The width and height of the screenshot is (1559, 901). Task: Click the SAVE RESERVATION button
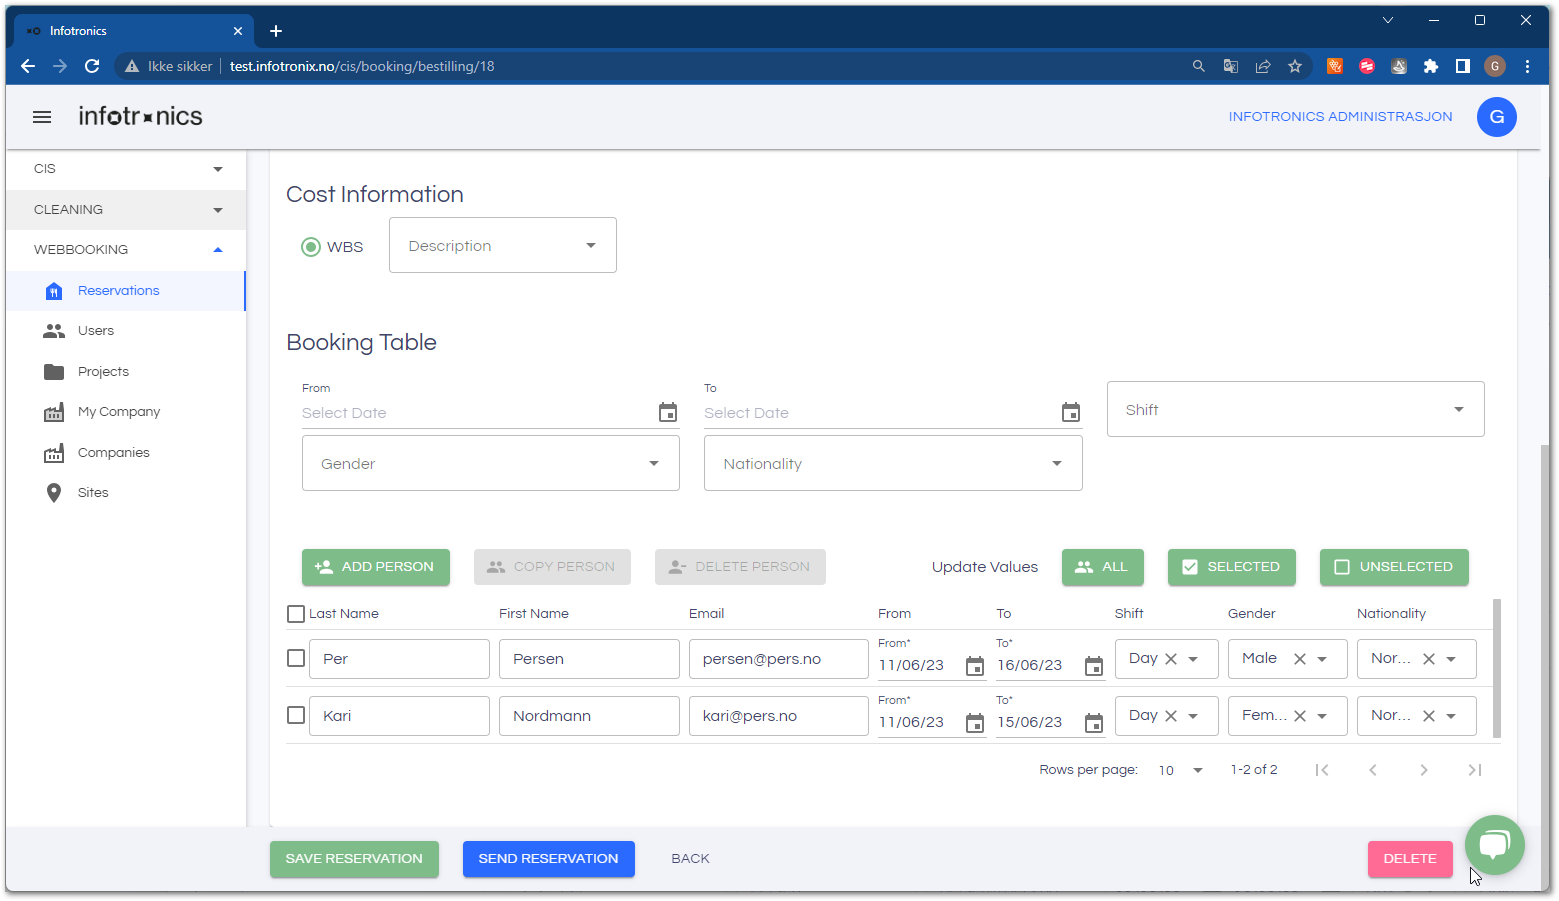(354, 858)
